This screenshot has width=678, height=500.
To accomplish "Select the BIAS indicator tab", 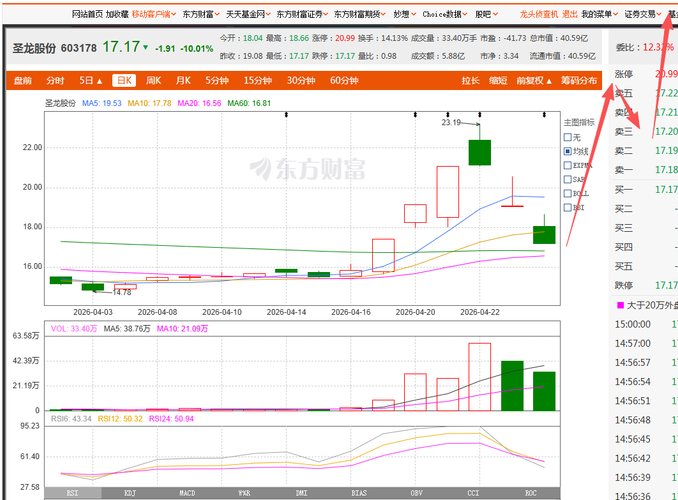I will click(359, 493).
